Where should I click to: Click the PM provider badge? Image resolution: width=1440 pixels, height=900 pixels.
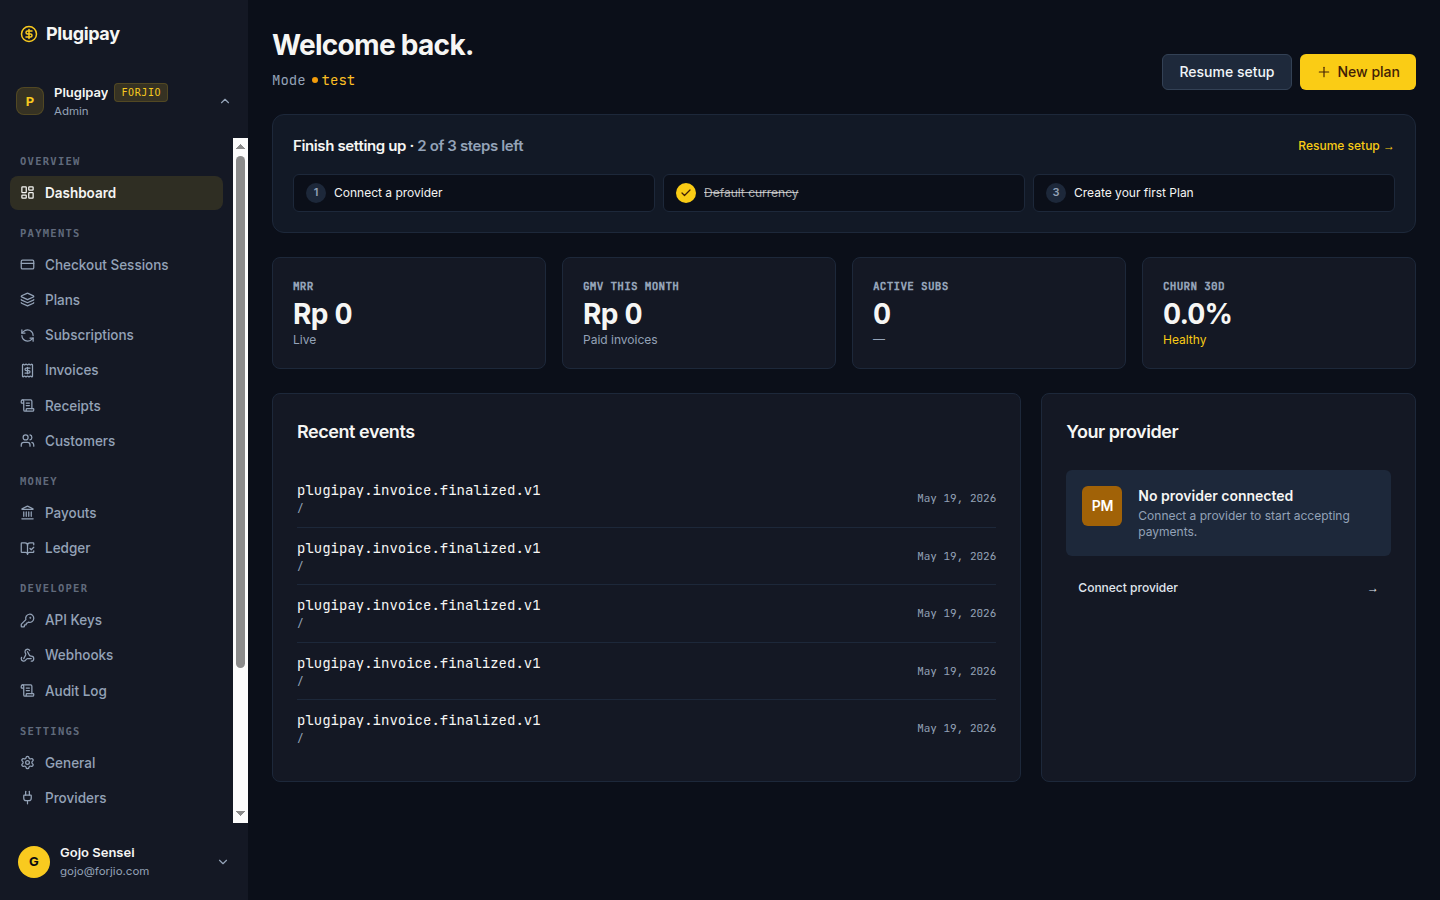point(1102,506)
